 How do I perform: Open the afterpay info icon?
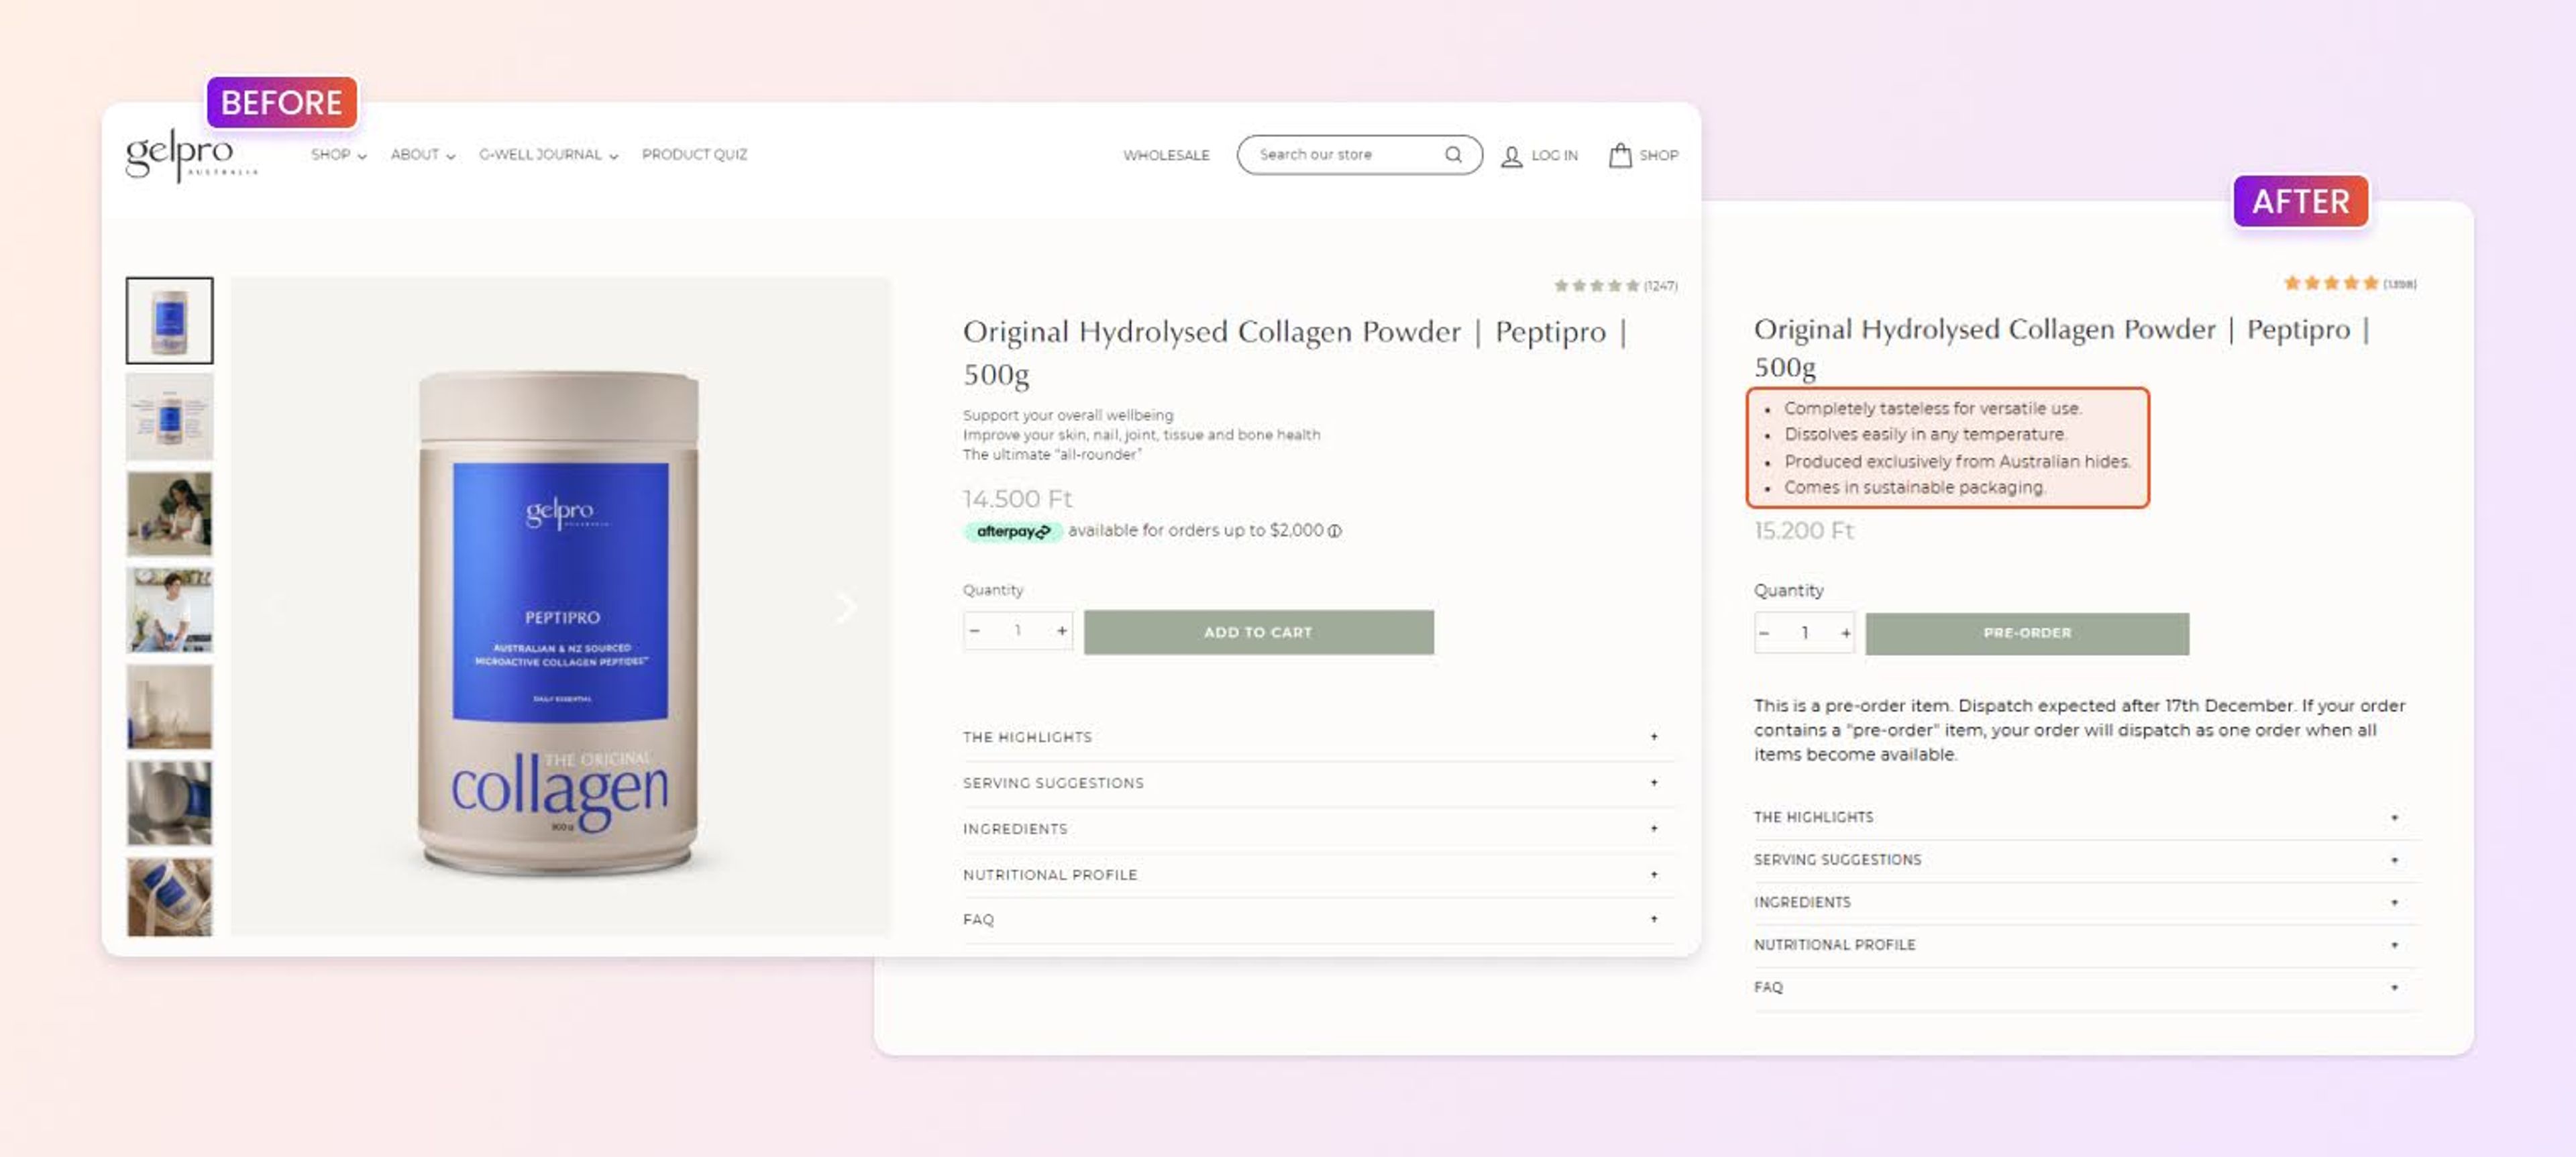click(x=1334, y=531)
